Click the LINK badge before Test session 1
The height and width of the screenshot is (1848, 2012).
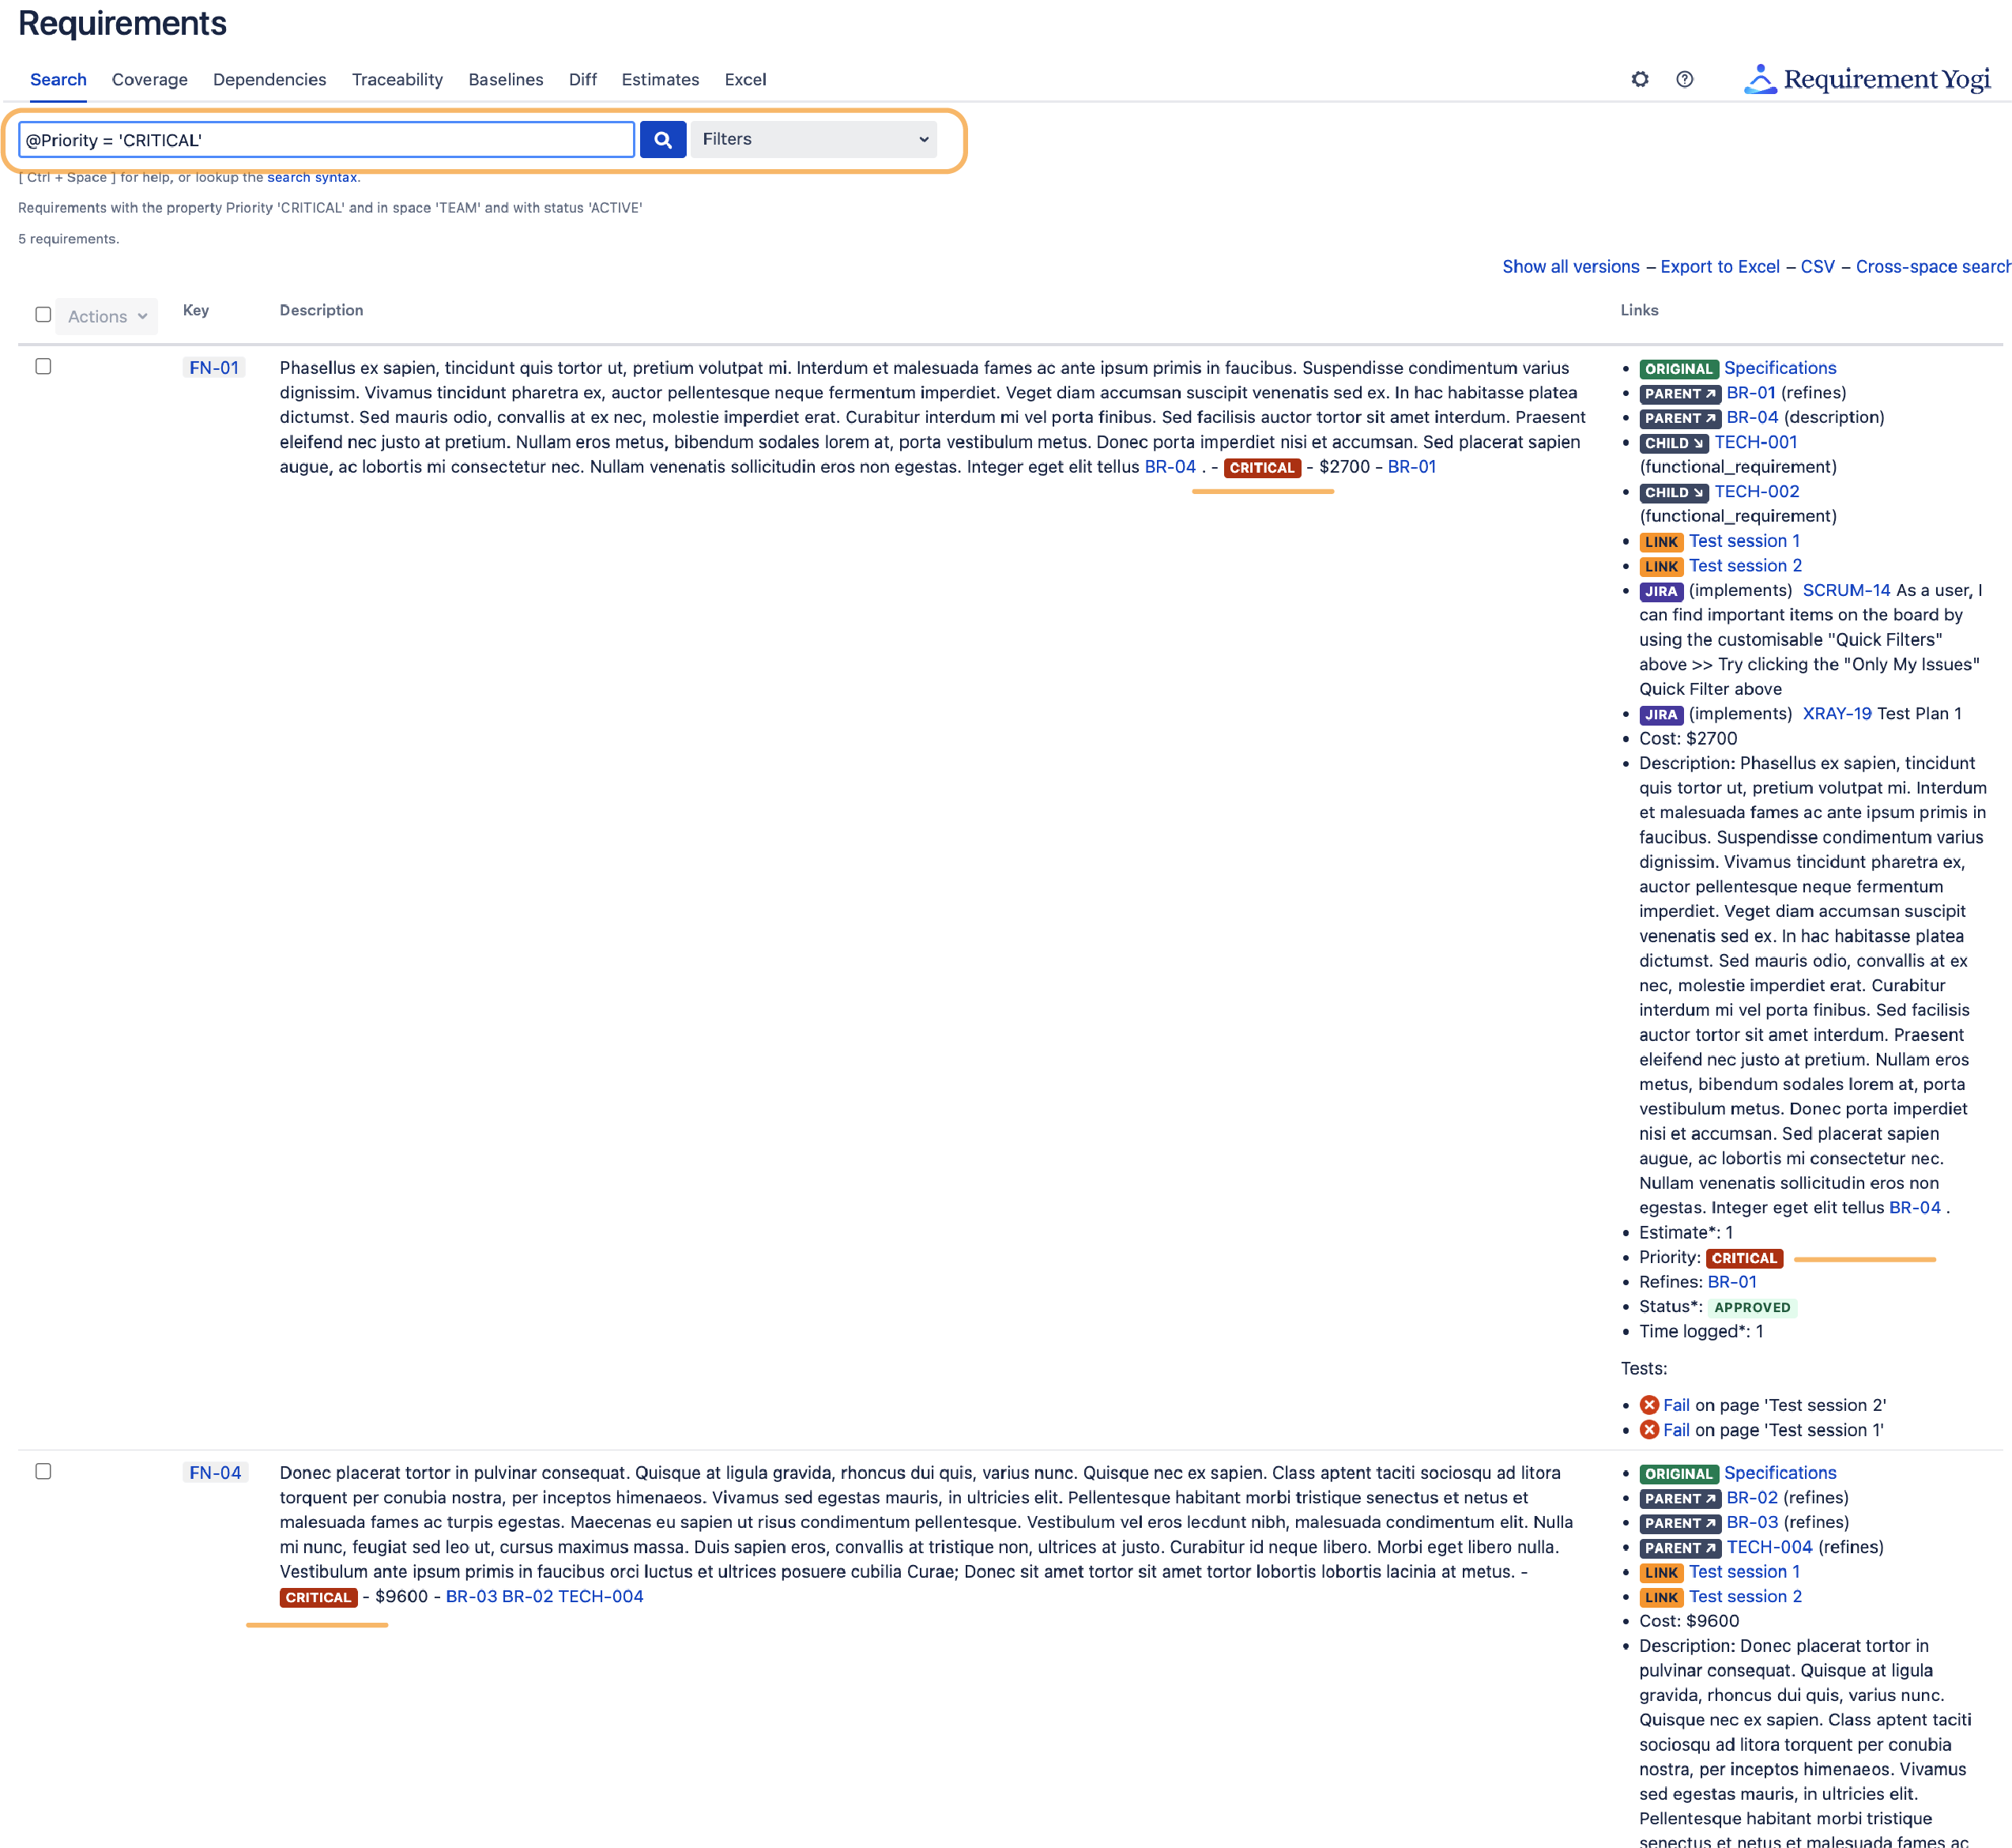pos(1661,541)
